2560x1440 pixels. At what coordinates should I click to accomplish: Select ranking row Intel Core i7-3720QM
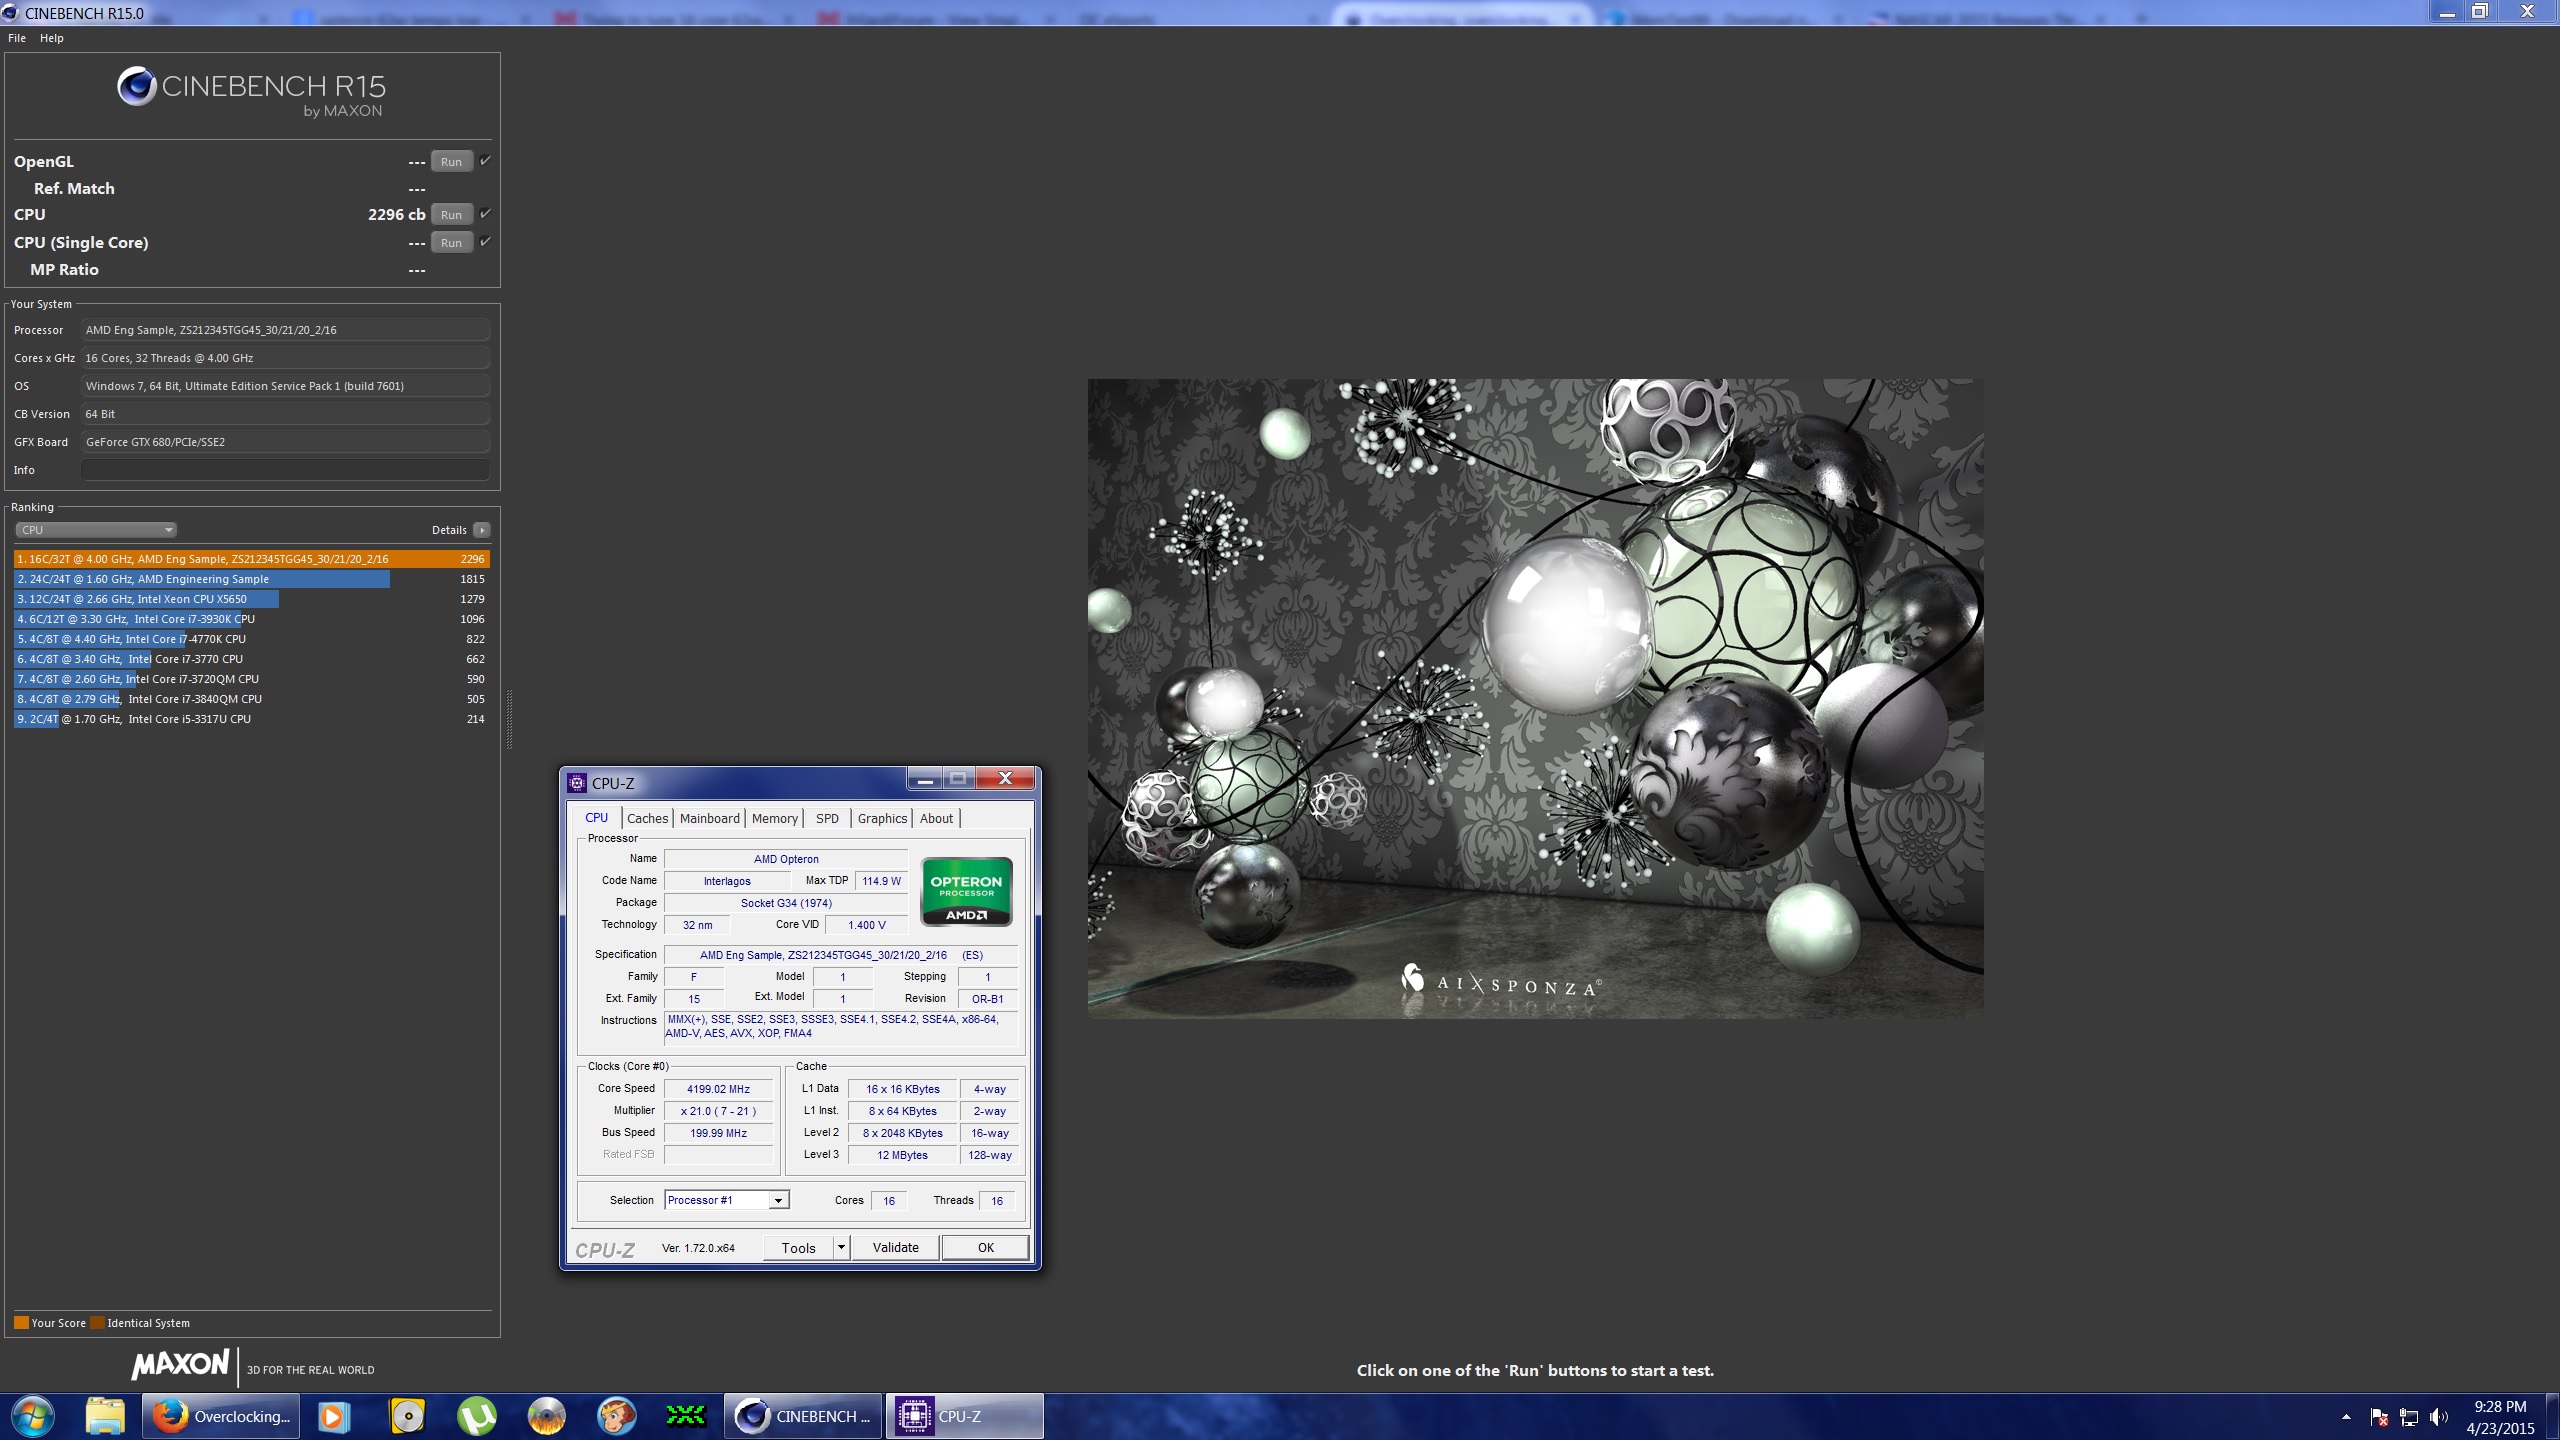pos(251,679)
